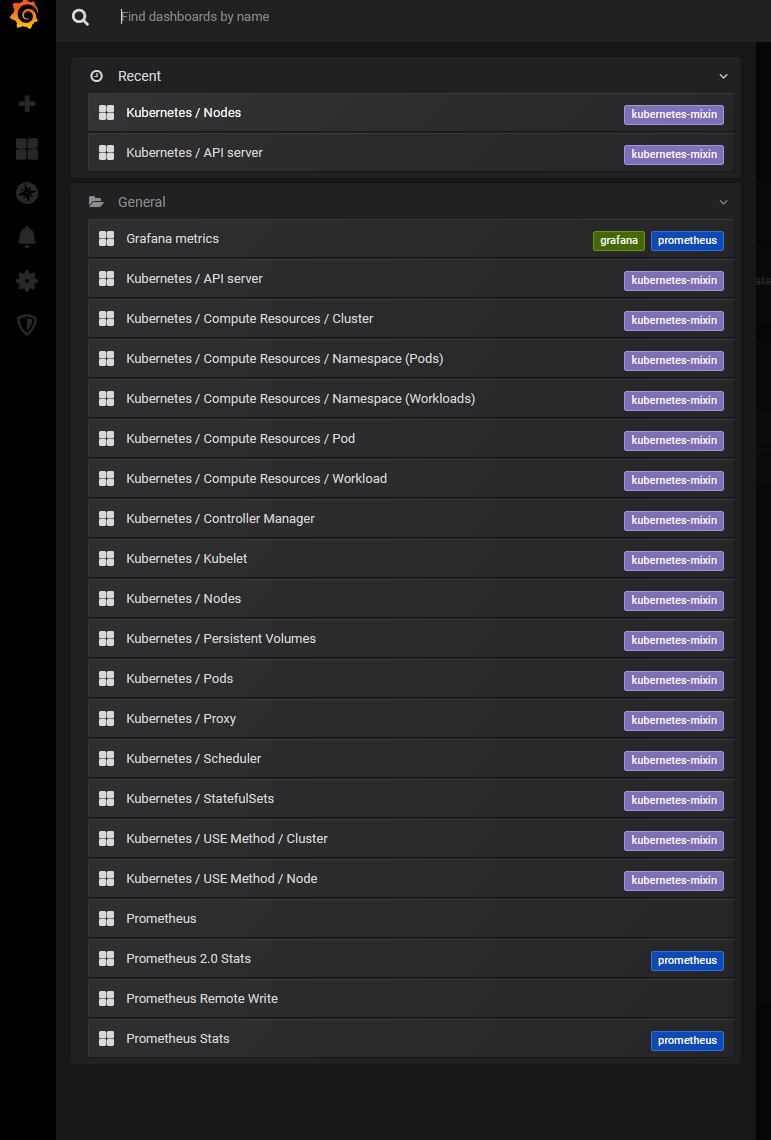Screen dimensions: 771x1140
Task: Click dashboard icon beside Kubernetes / Kubelet
Action: 106,558
